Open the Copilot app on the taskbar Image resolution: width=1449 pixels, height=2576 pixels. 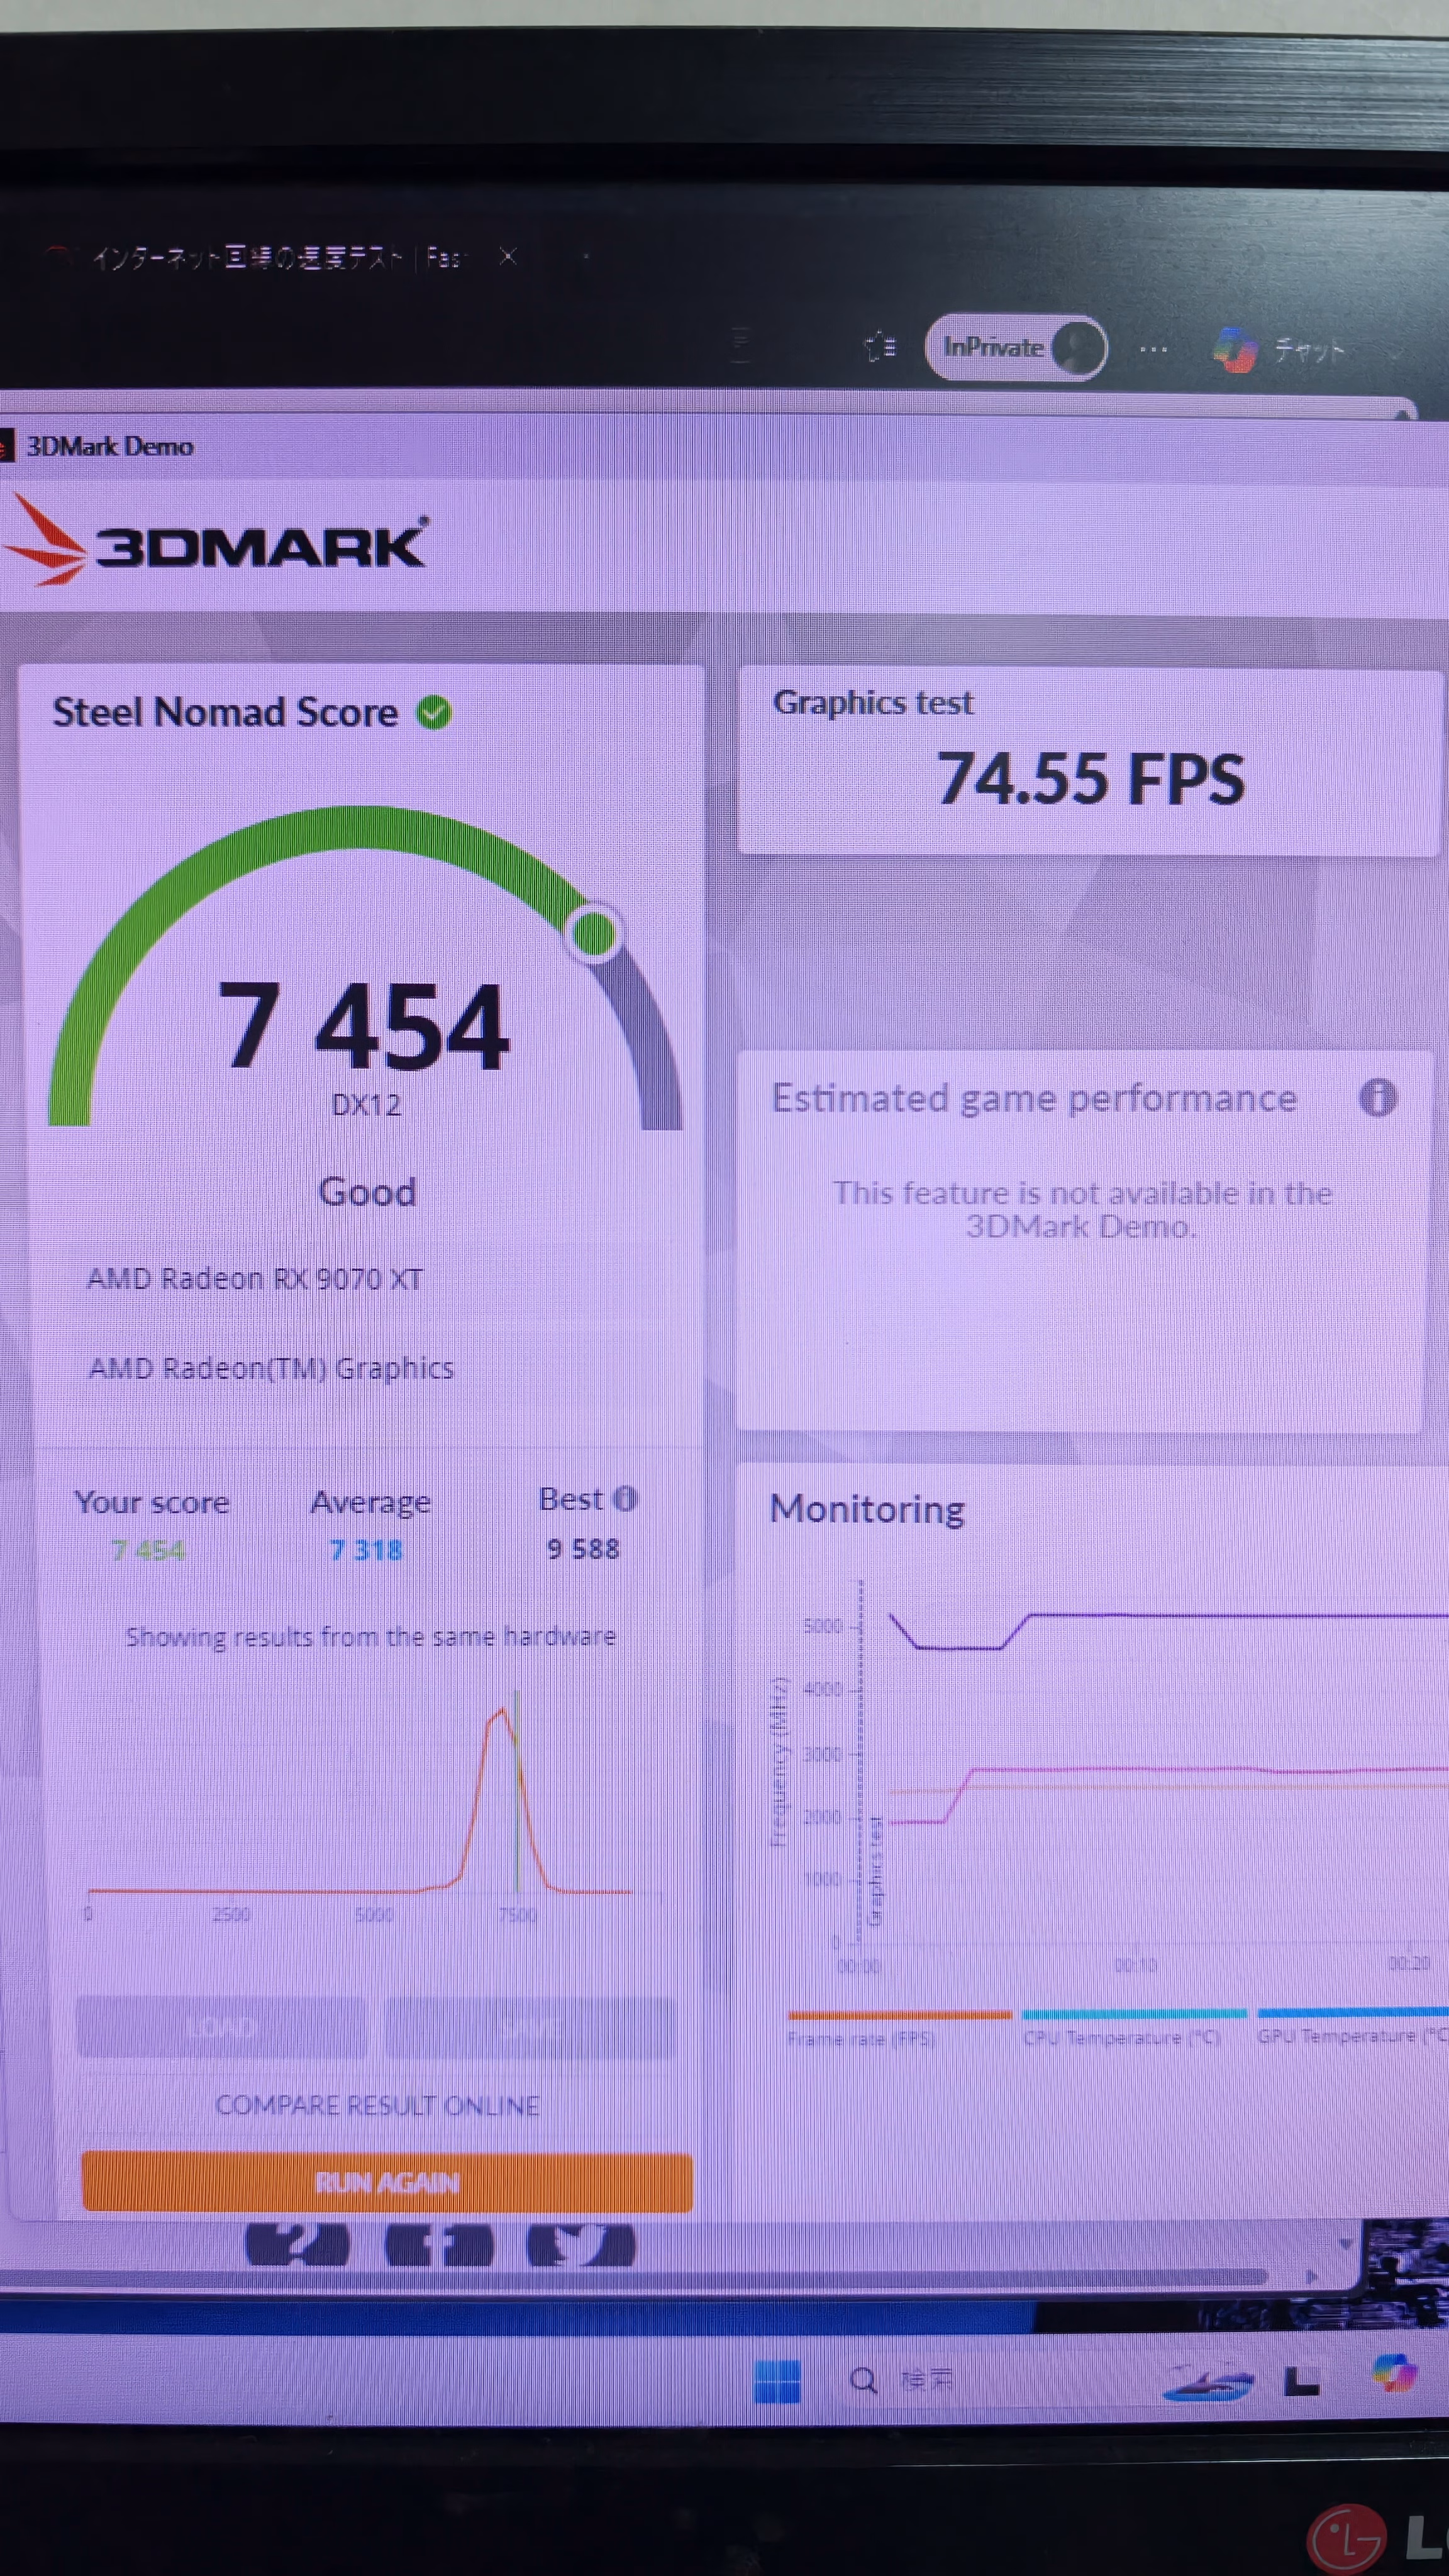pyautogui.click(x=1394, y=2373)
